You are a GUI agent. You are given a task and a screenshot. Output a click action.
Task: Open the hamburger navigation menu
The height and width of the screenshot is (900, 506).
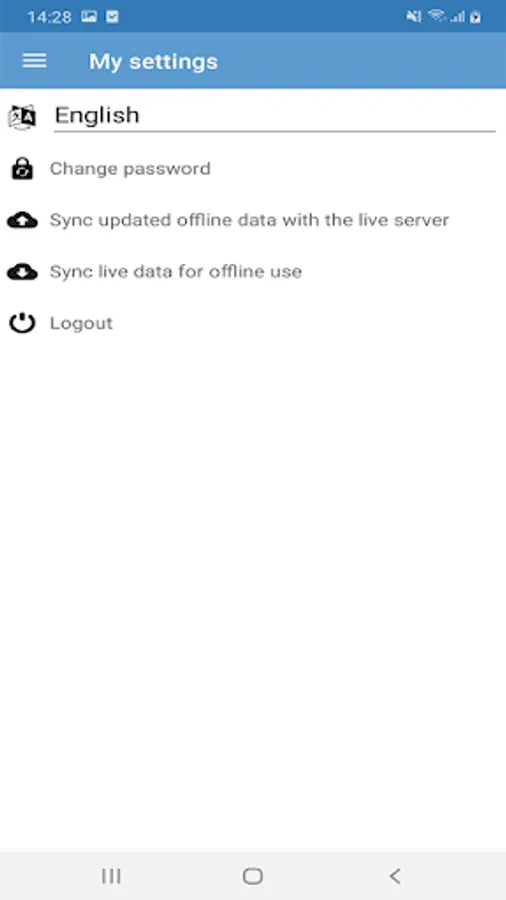(34, 61)
